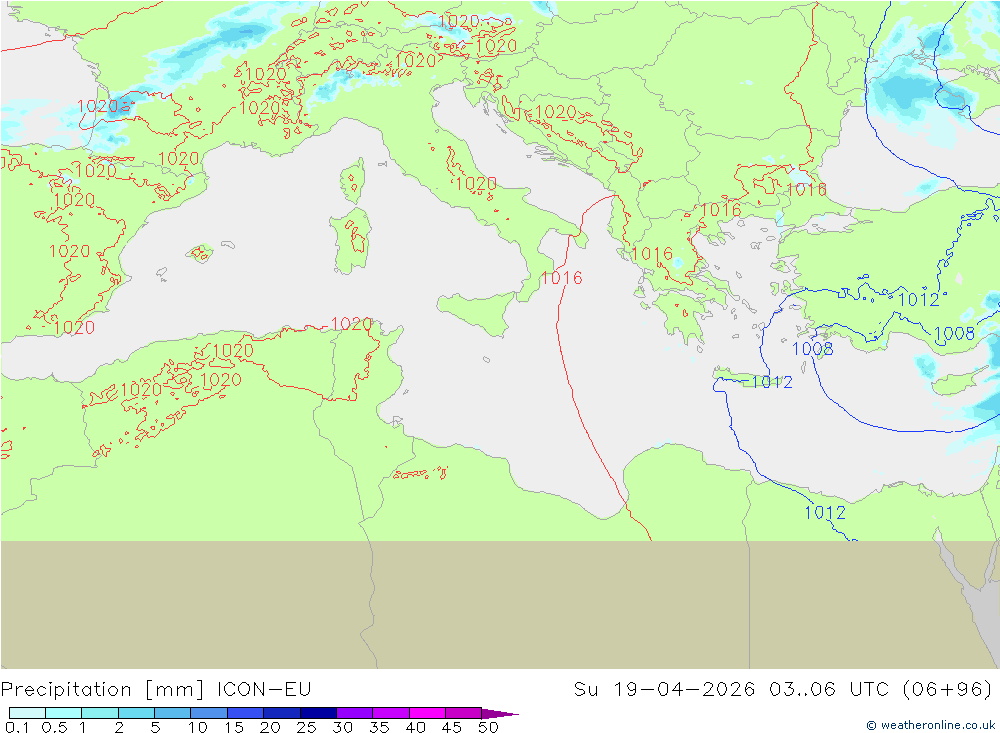Click the 1020 label over Croatia
1000x733 pixels.
[x=555, y=112]
